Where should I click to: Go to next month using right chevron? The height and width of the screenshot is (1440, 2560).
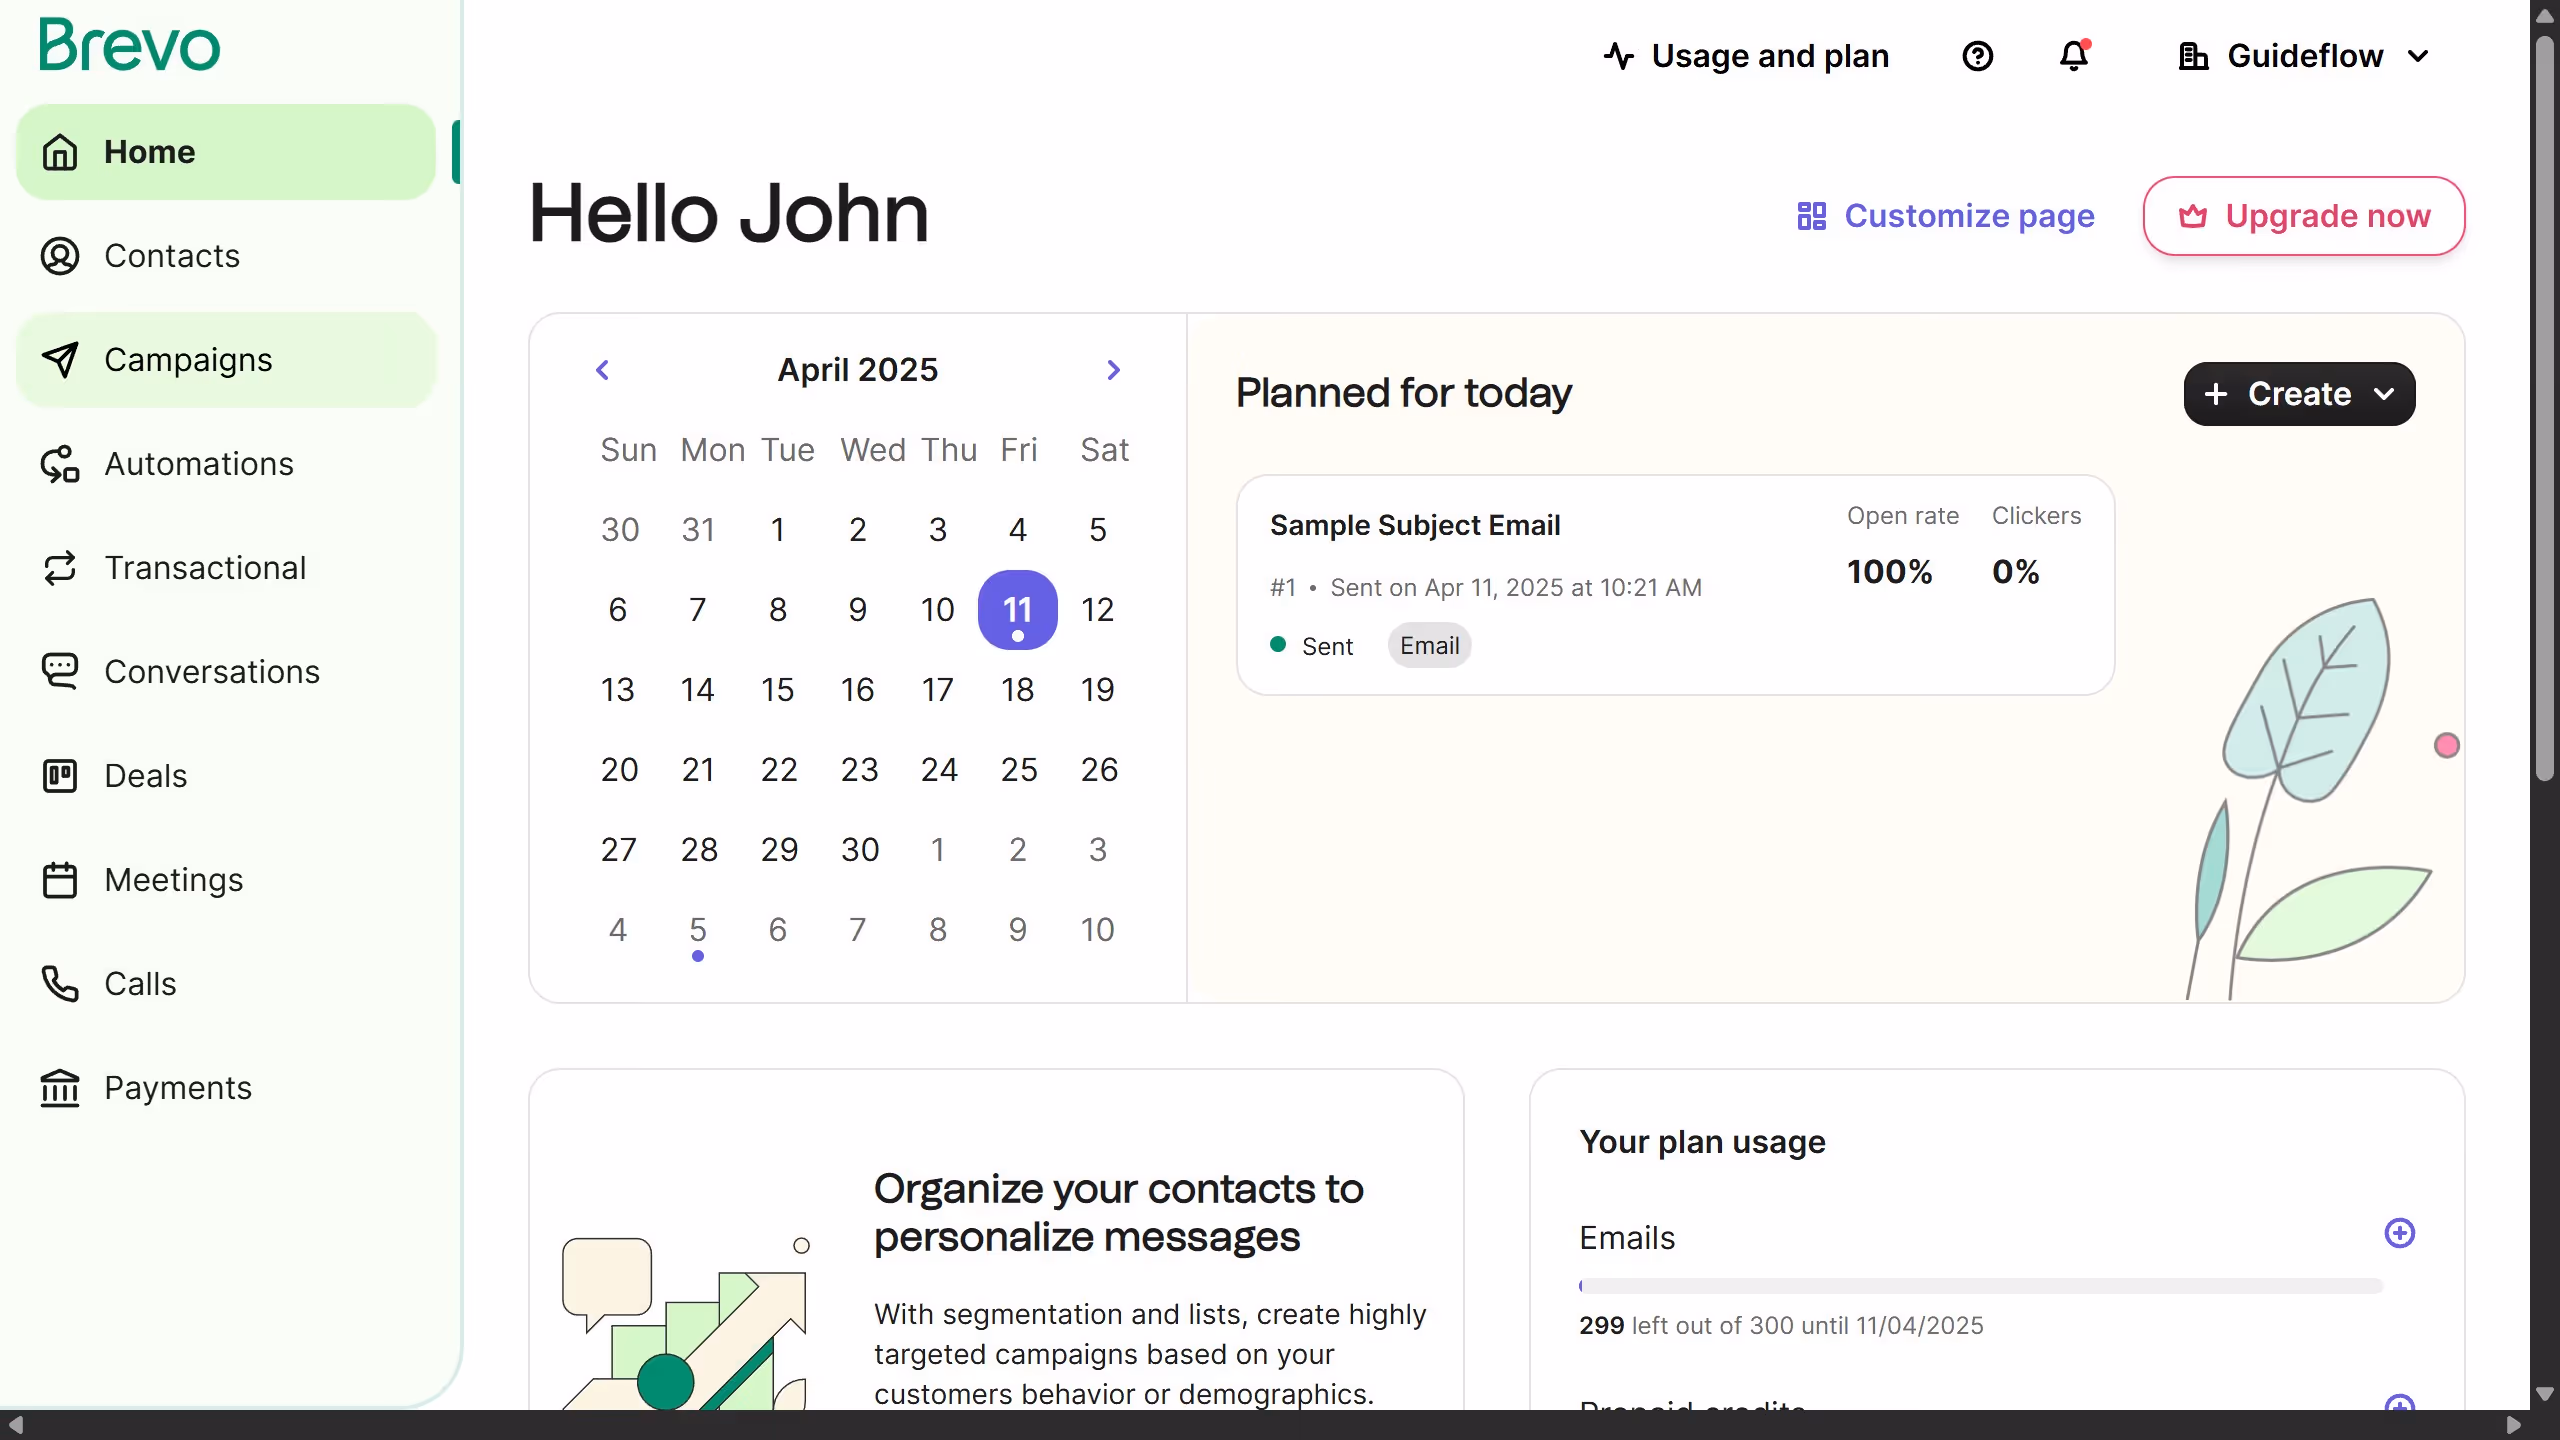(x=1113, y=369)
